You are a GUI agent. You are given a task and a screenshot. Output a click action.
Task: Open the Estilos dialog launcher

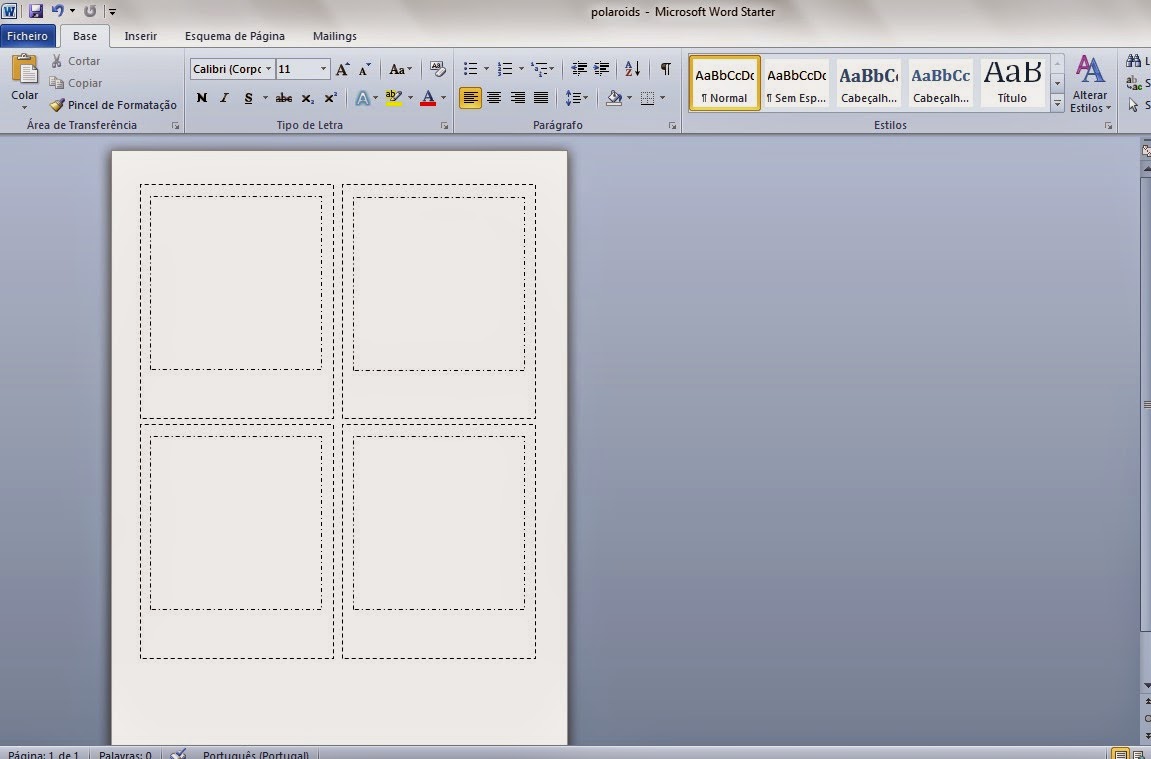[x=1108, y=126]
